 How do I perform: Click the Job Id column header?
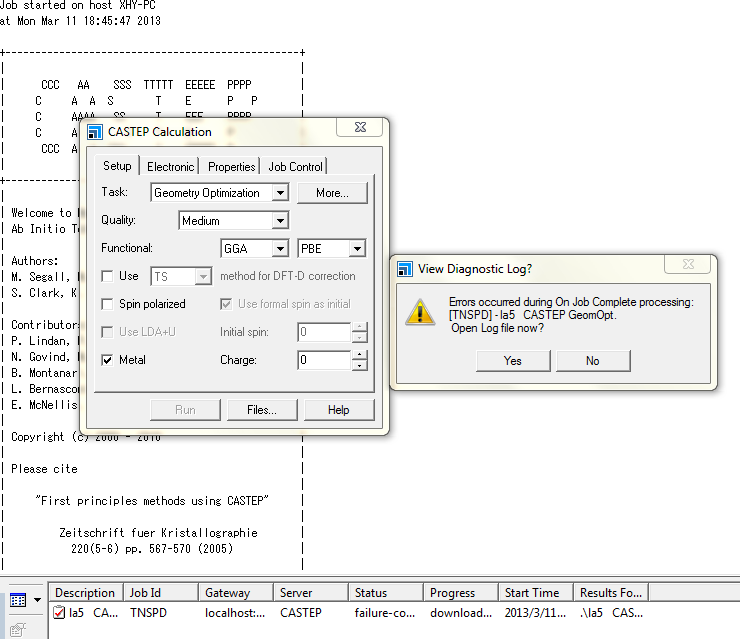[160, 592]
